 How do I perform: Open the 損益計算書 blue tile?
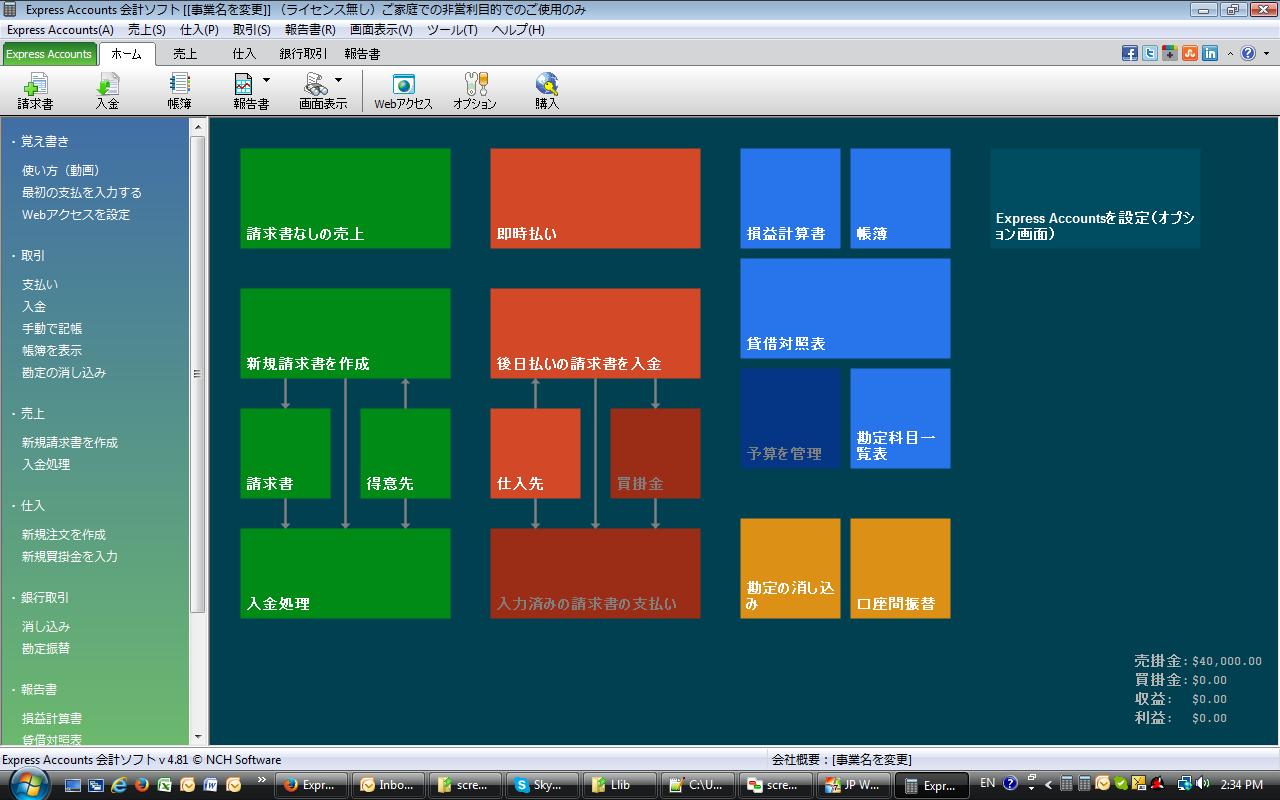[x=790, y=198]
